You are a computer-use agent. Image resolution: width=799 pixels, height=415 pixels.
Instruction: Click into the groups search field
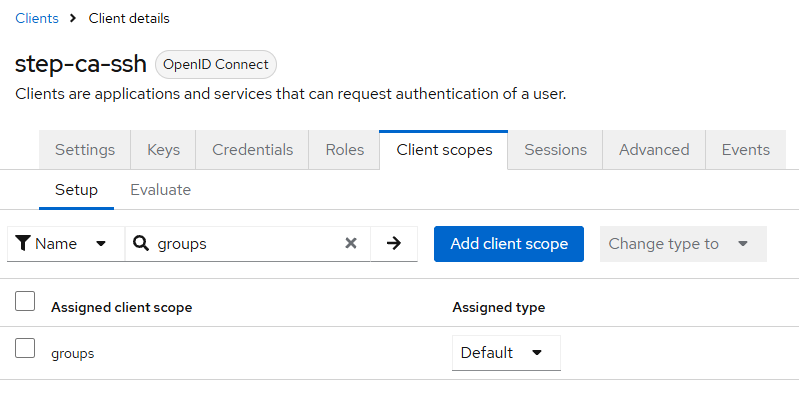(245, 243)
